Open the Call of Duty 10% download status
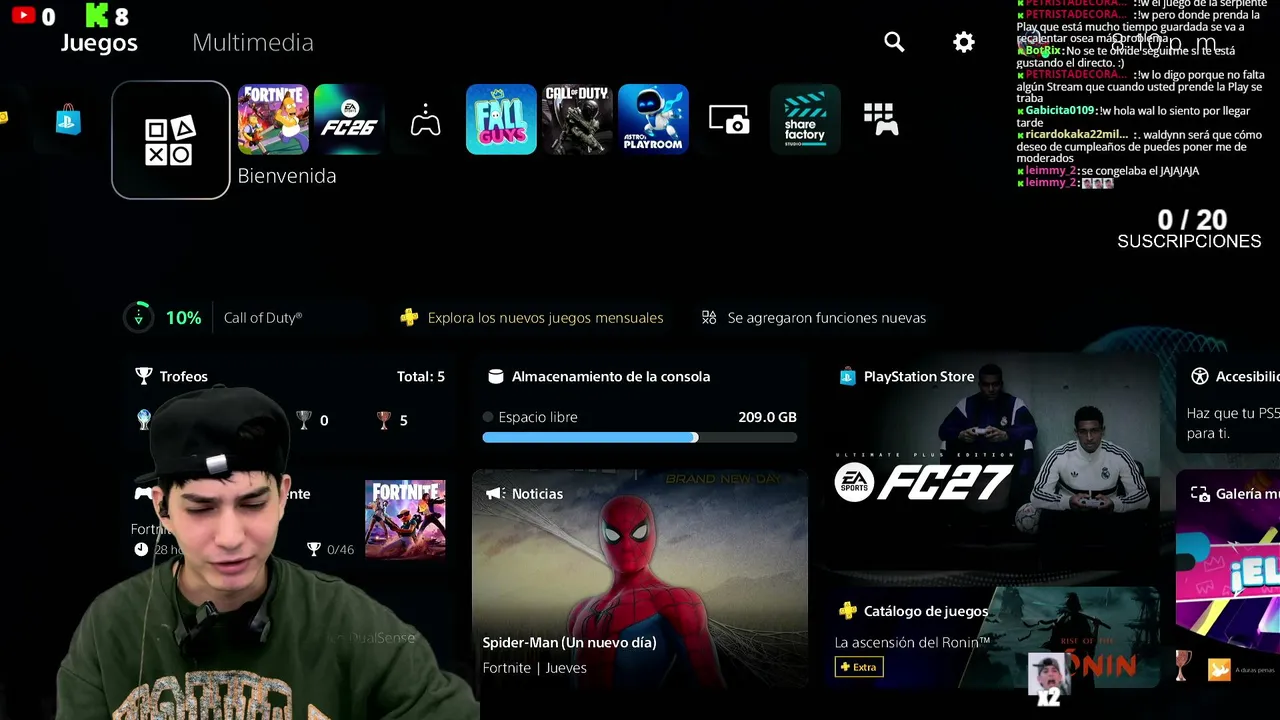1280x720 pixels. [213, 317]
